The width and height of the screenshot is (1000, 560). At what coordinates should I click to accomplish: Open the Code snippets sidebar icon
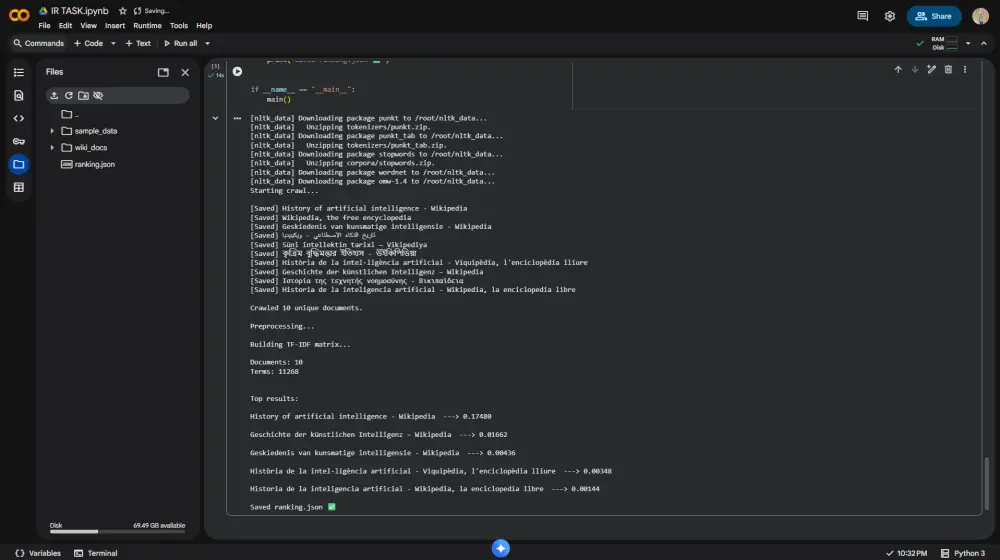pyautogui.click(x=18, y=118)
